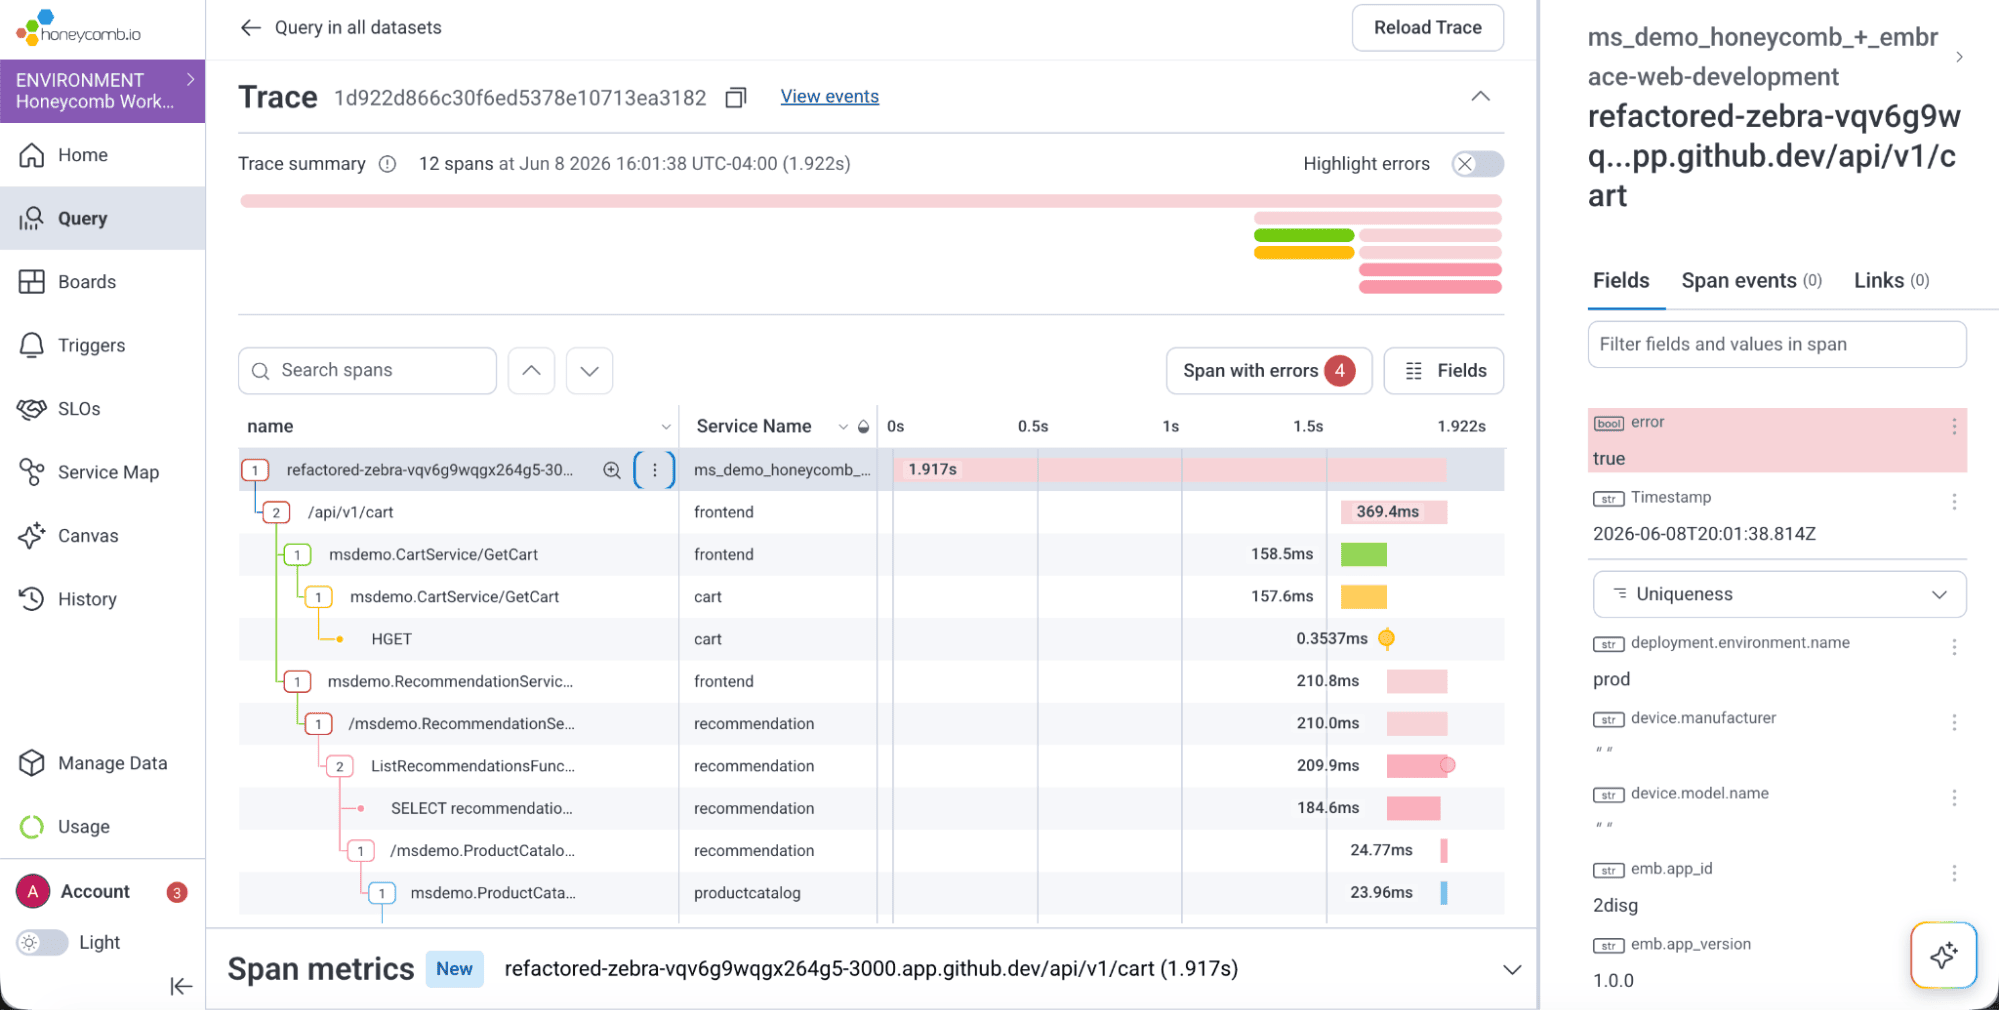Image resolution: width=1999 pixels, height=1011 pixels.
Task: Toggle the Service Name column color indicator
Action: [864, 427]
